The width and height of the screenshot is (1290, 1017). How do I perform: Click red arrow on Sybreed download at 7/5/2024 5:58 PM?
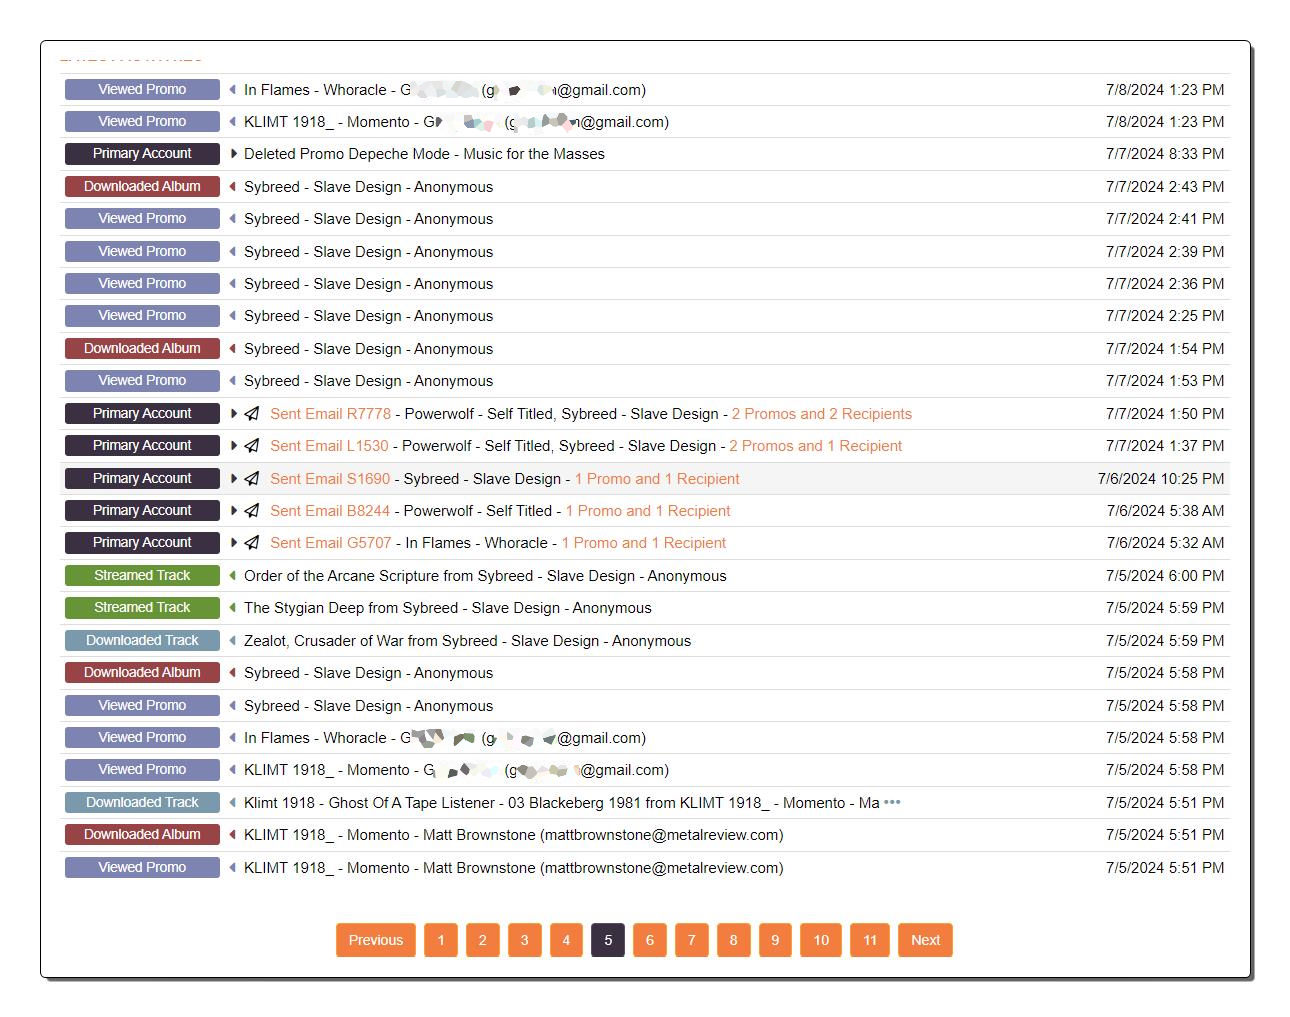(233, 673)
